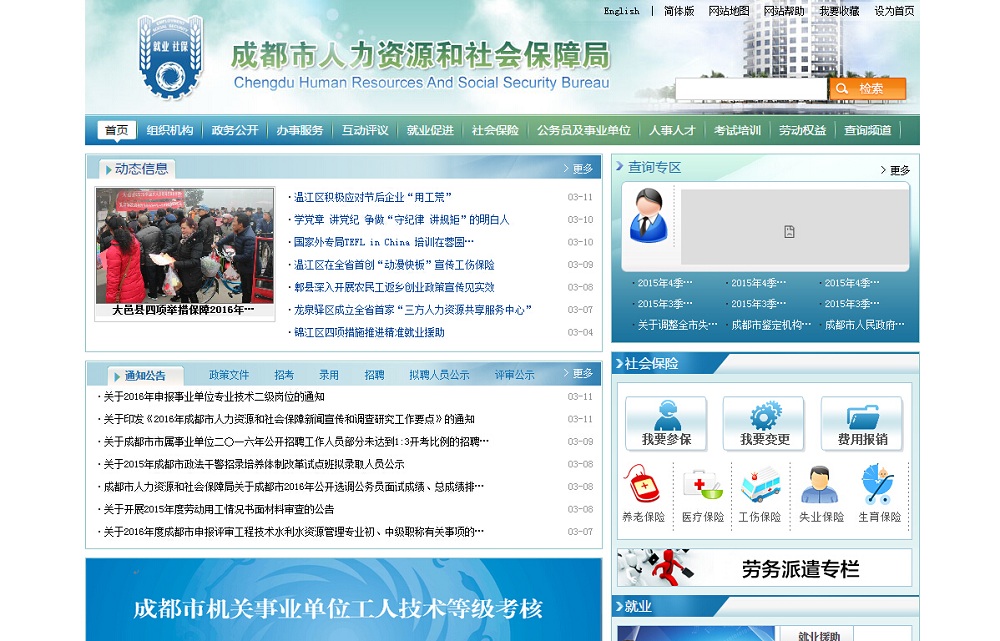The image size is (1000, 641).
Task: Switch to 招聘 tab
Action: click(374, 375)
